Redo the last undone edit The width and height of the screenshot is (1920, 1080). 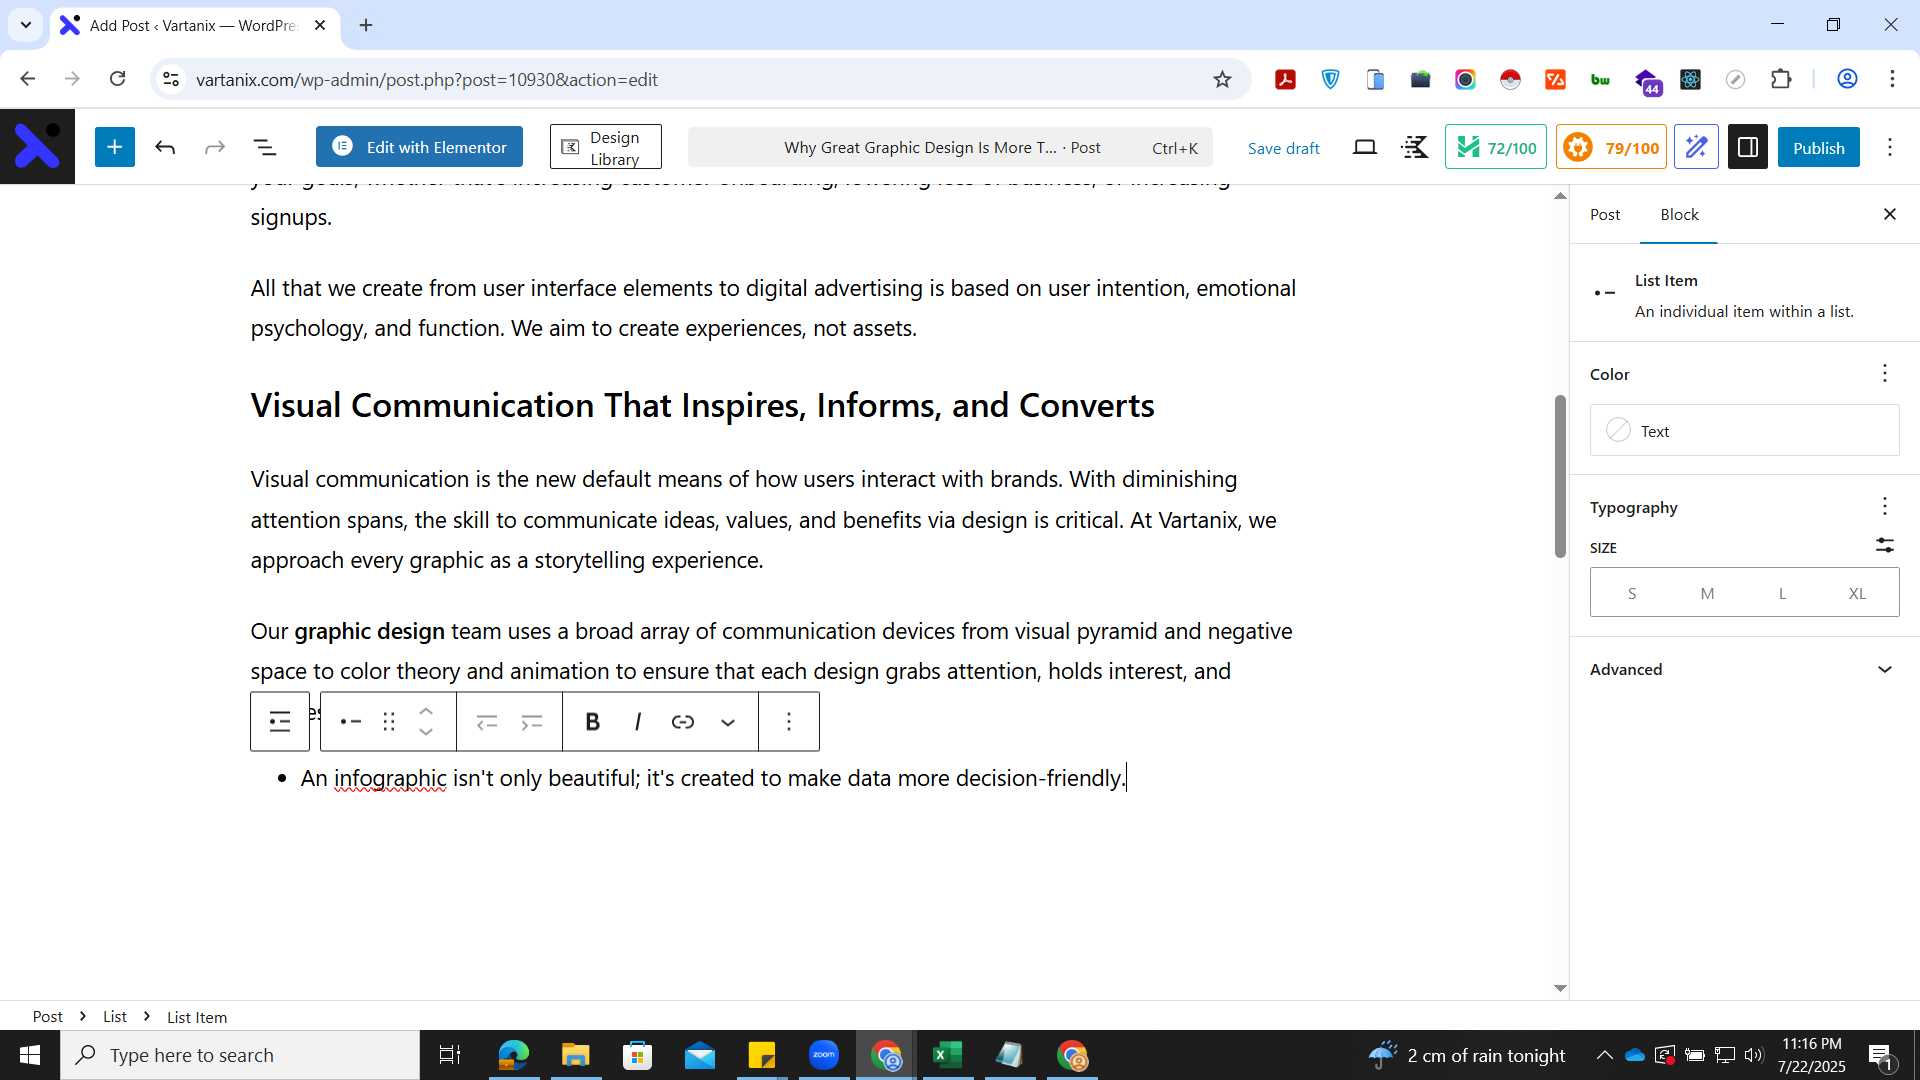click(215, 148)
